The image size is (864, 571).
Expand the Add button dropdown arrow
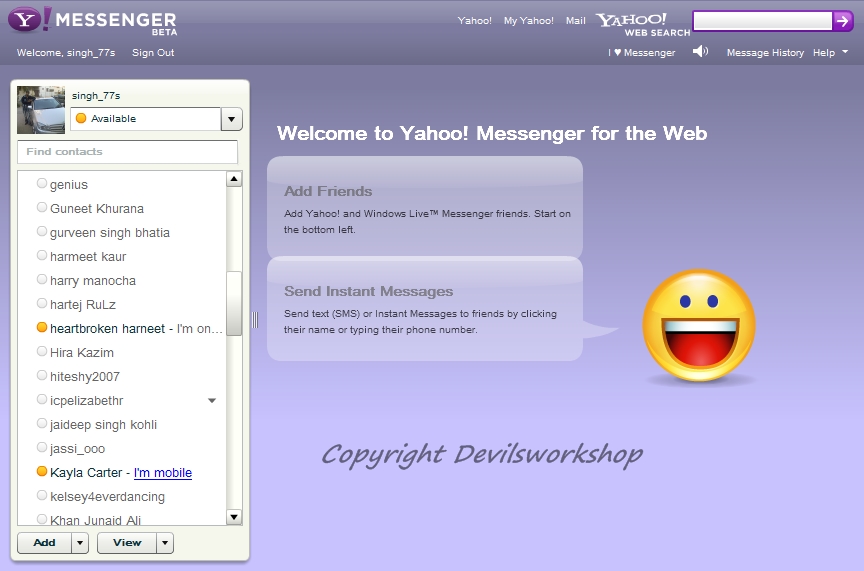pos(80,543)
